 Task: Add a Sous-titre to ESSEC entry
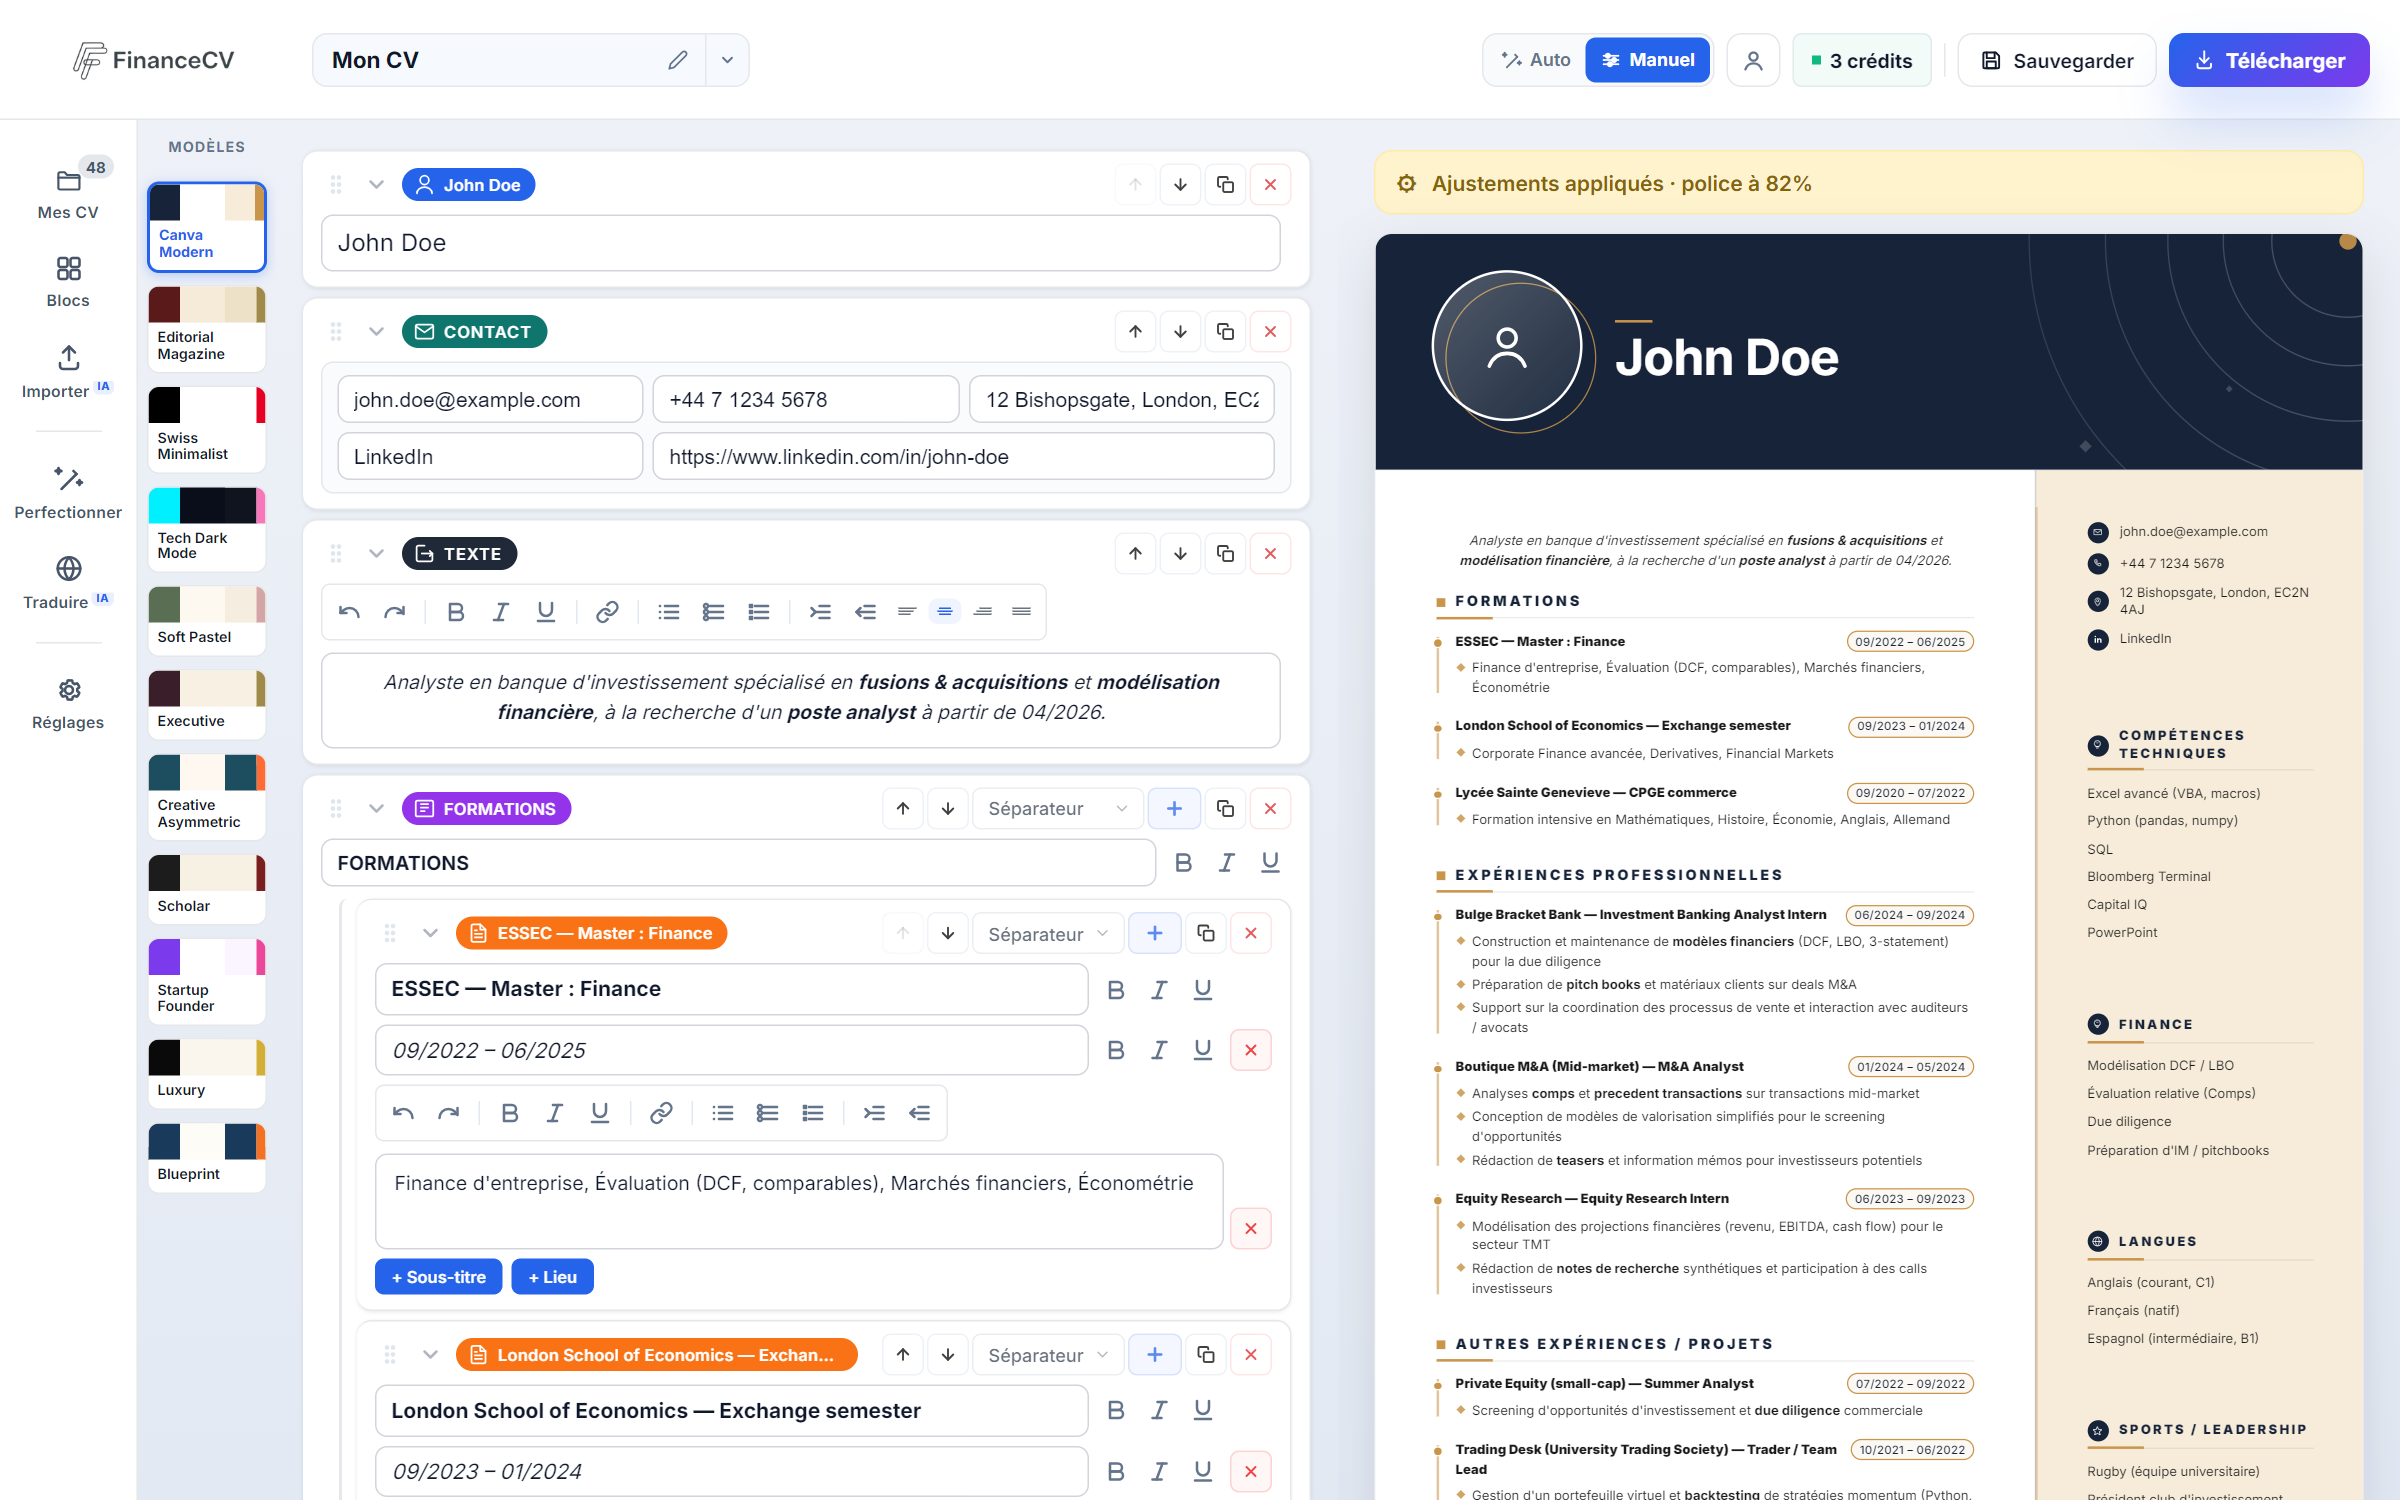(438, 1277)
